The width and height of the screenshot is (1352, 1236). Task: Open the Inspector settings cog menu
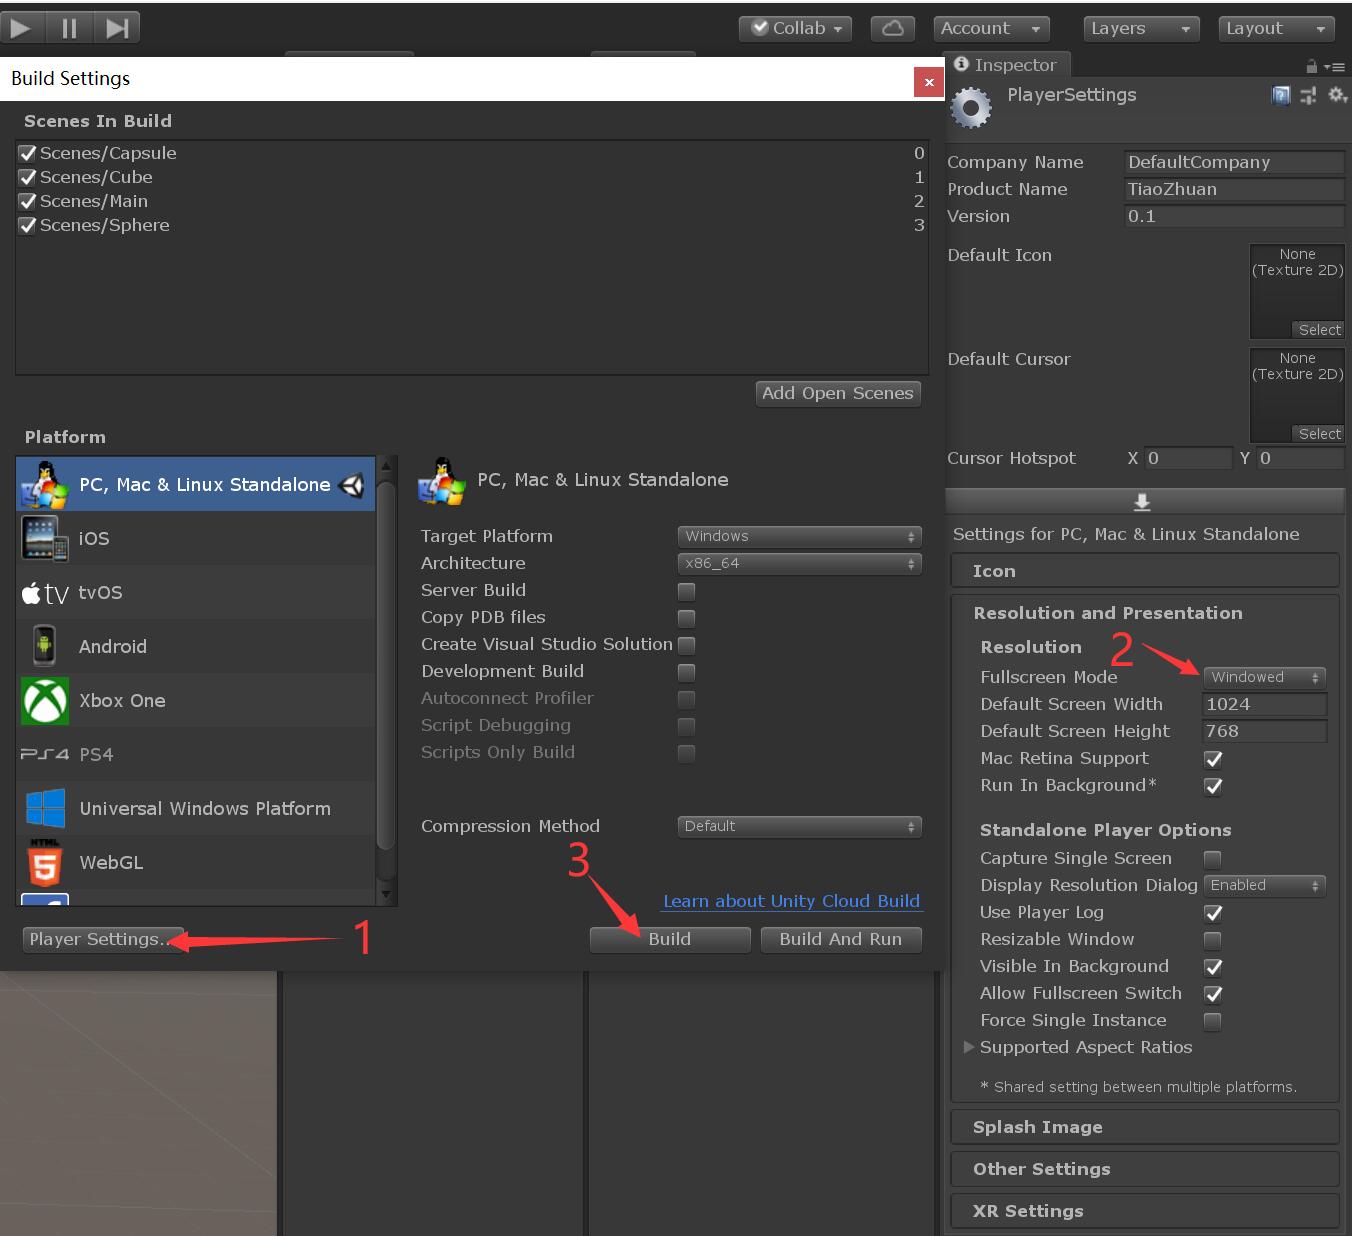(x=1337, y=95)
